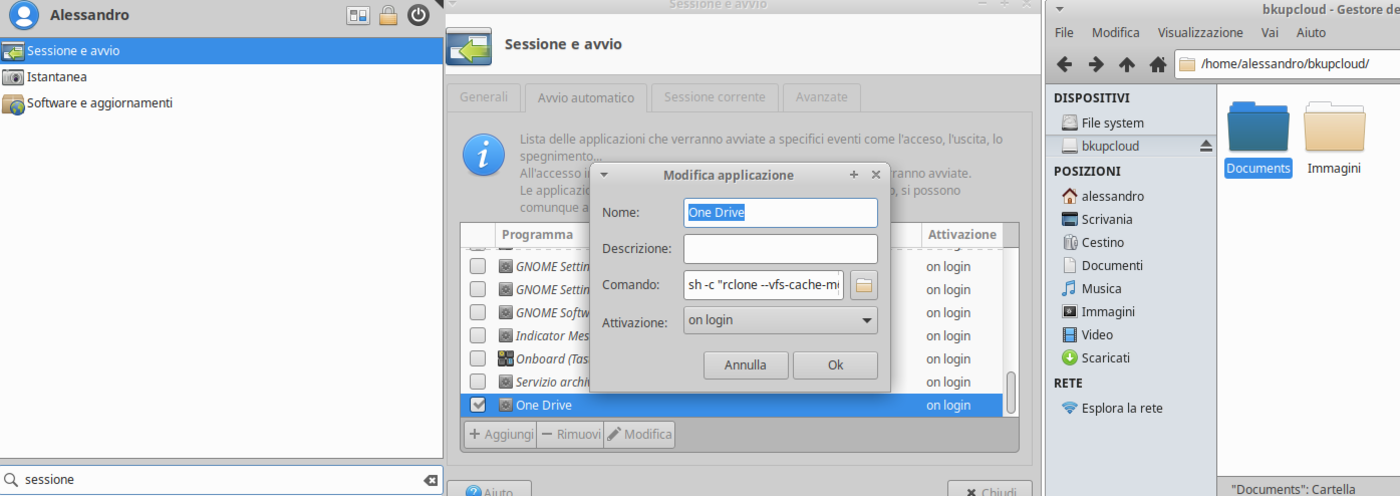Click the blue info icon in Avvio automatico
Viewport: 1400px width, 496px height.
point(484,154)
